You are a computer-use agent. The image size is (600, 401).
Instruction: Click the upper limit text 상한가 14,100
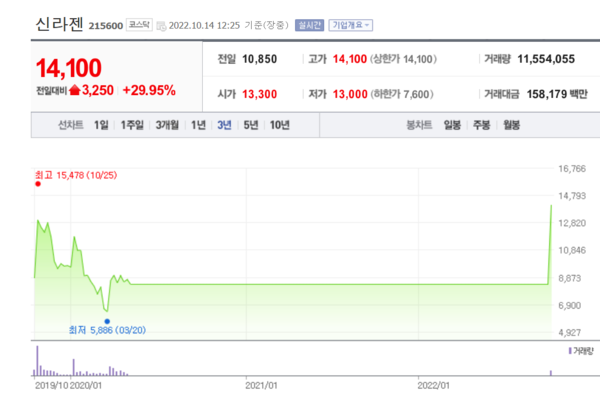pos(403,59)
